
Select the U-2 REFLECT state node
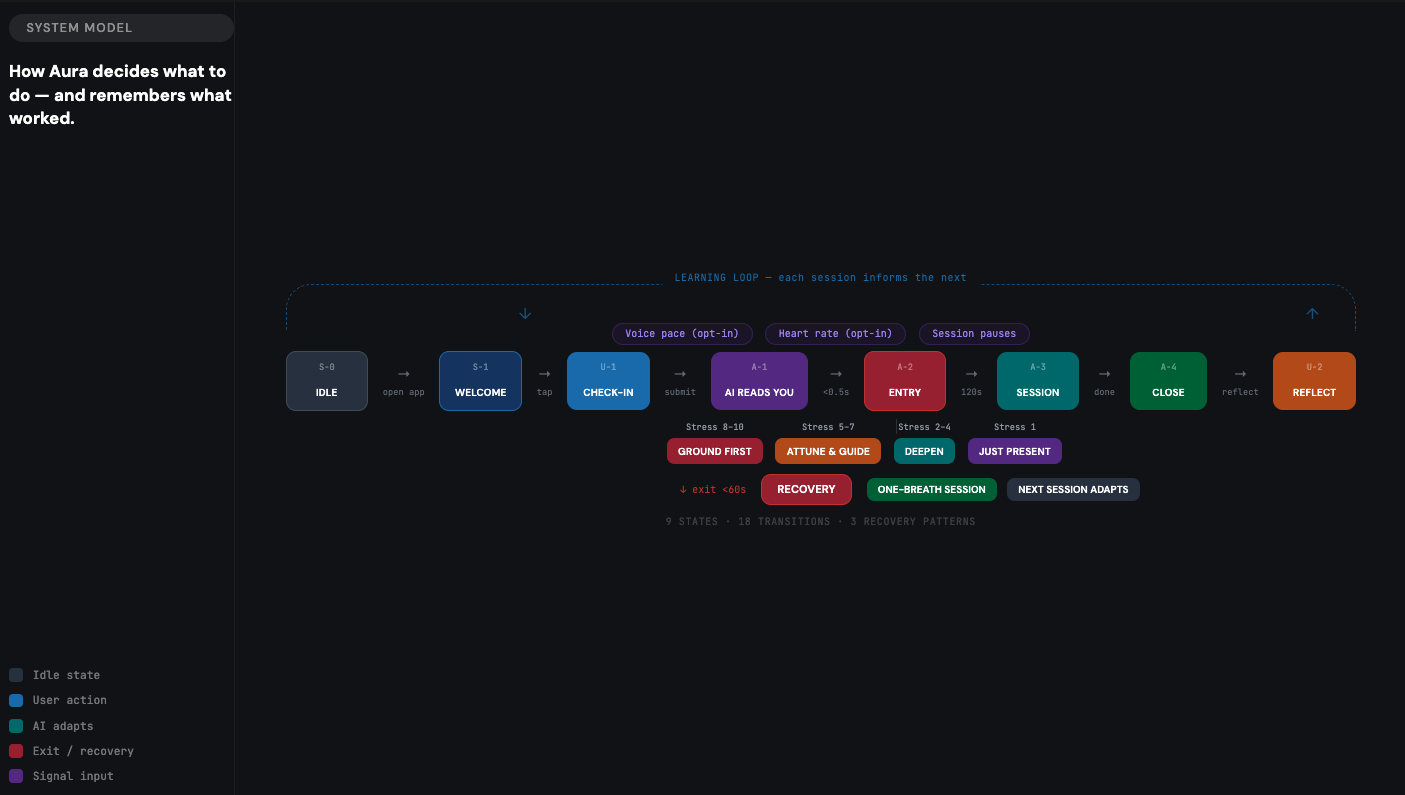[x=1314, y=381]
